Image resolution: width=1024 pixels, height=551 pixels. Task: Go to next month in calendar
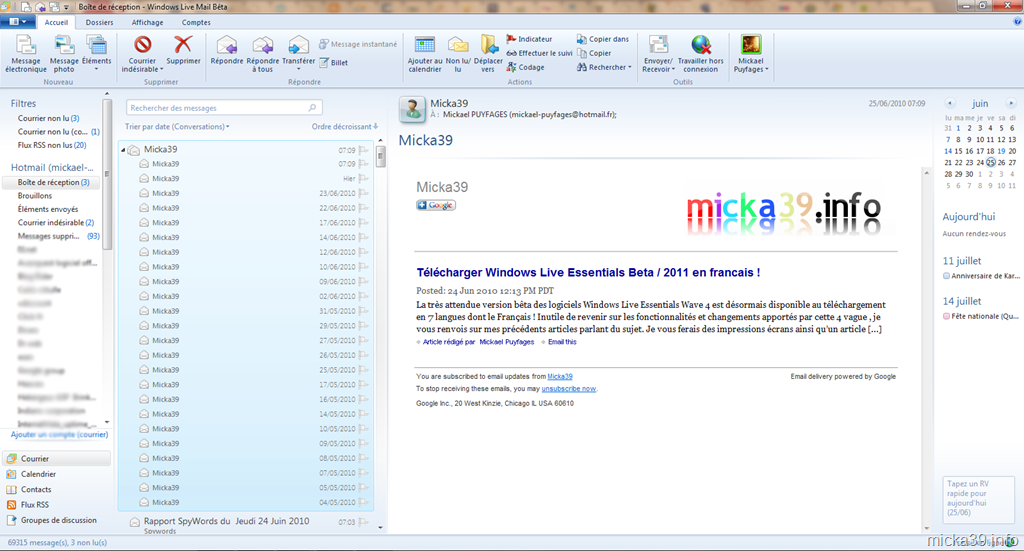1010,103
